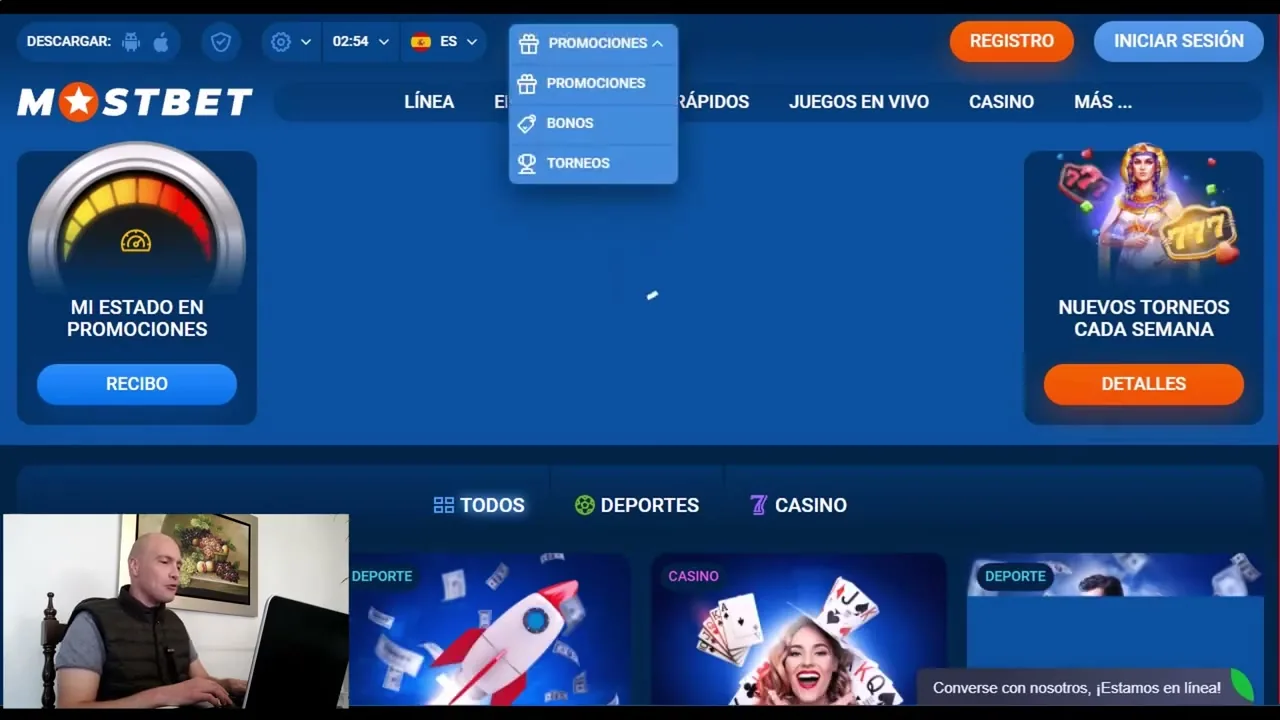Click the shield security icon
Image resolution: width=1280 pixels, height=720 pixels.
[221, 42]
